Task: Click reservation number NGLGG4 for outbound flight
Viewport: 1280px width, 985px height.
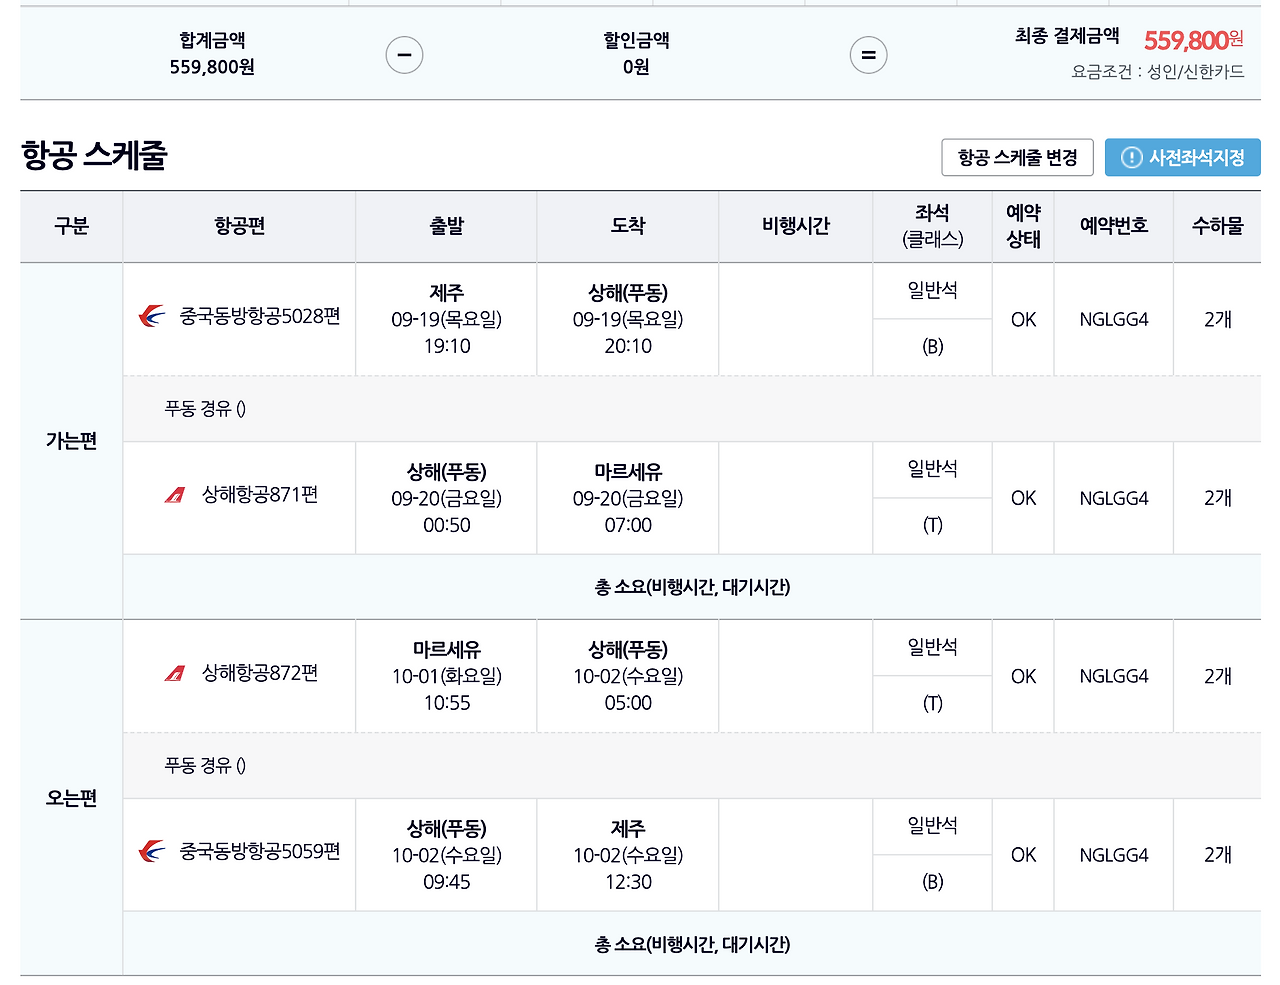Action: coord(1113,319)
